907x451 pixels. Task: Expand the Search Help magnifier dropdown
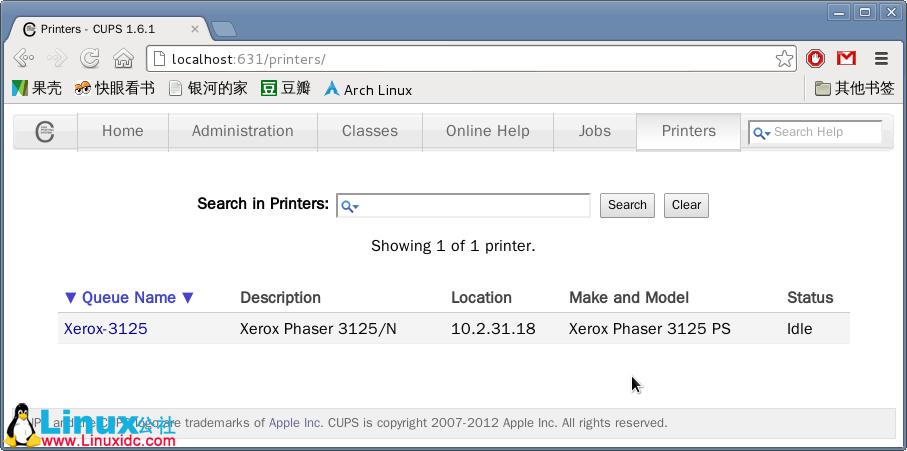[x=762, y=133]
